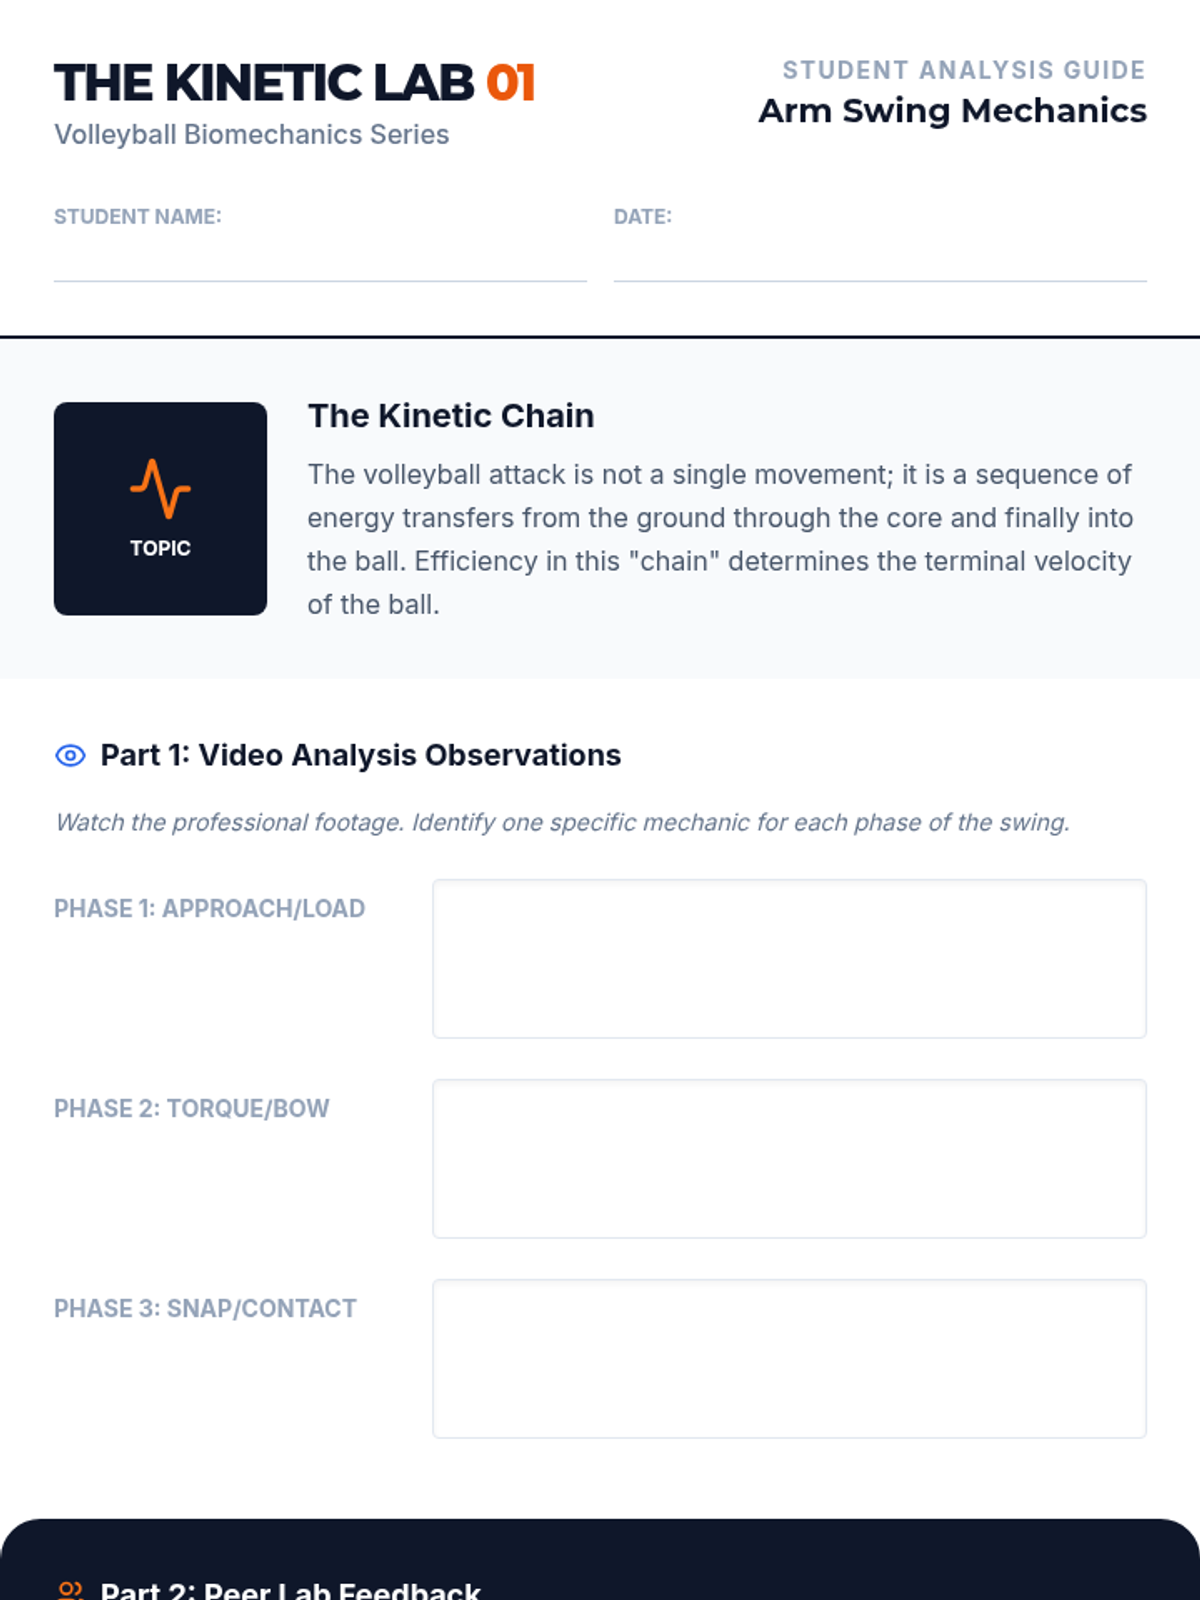Click Part 1: Video Analysis Observations heading
The image size is (1200, 1600).
pos(360,756)
